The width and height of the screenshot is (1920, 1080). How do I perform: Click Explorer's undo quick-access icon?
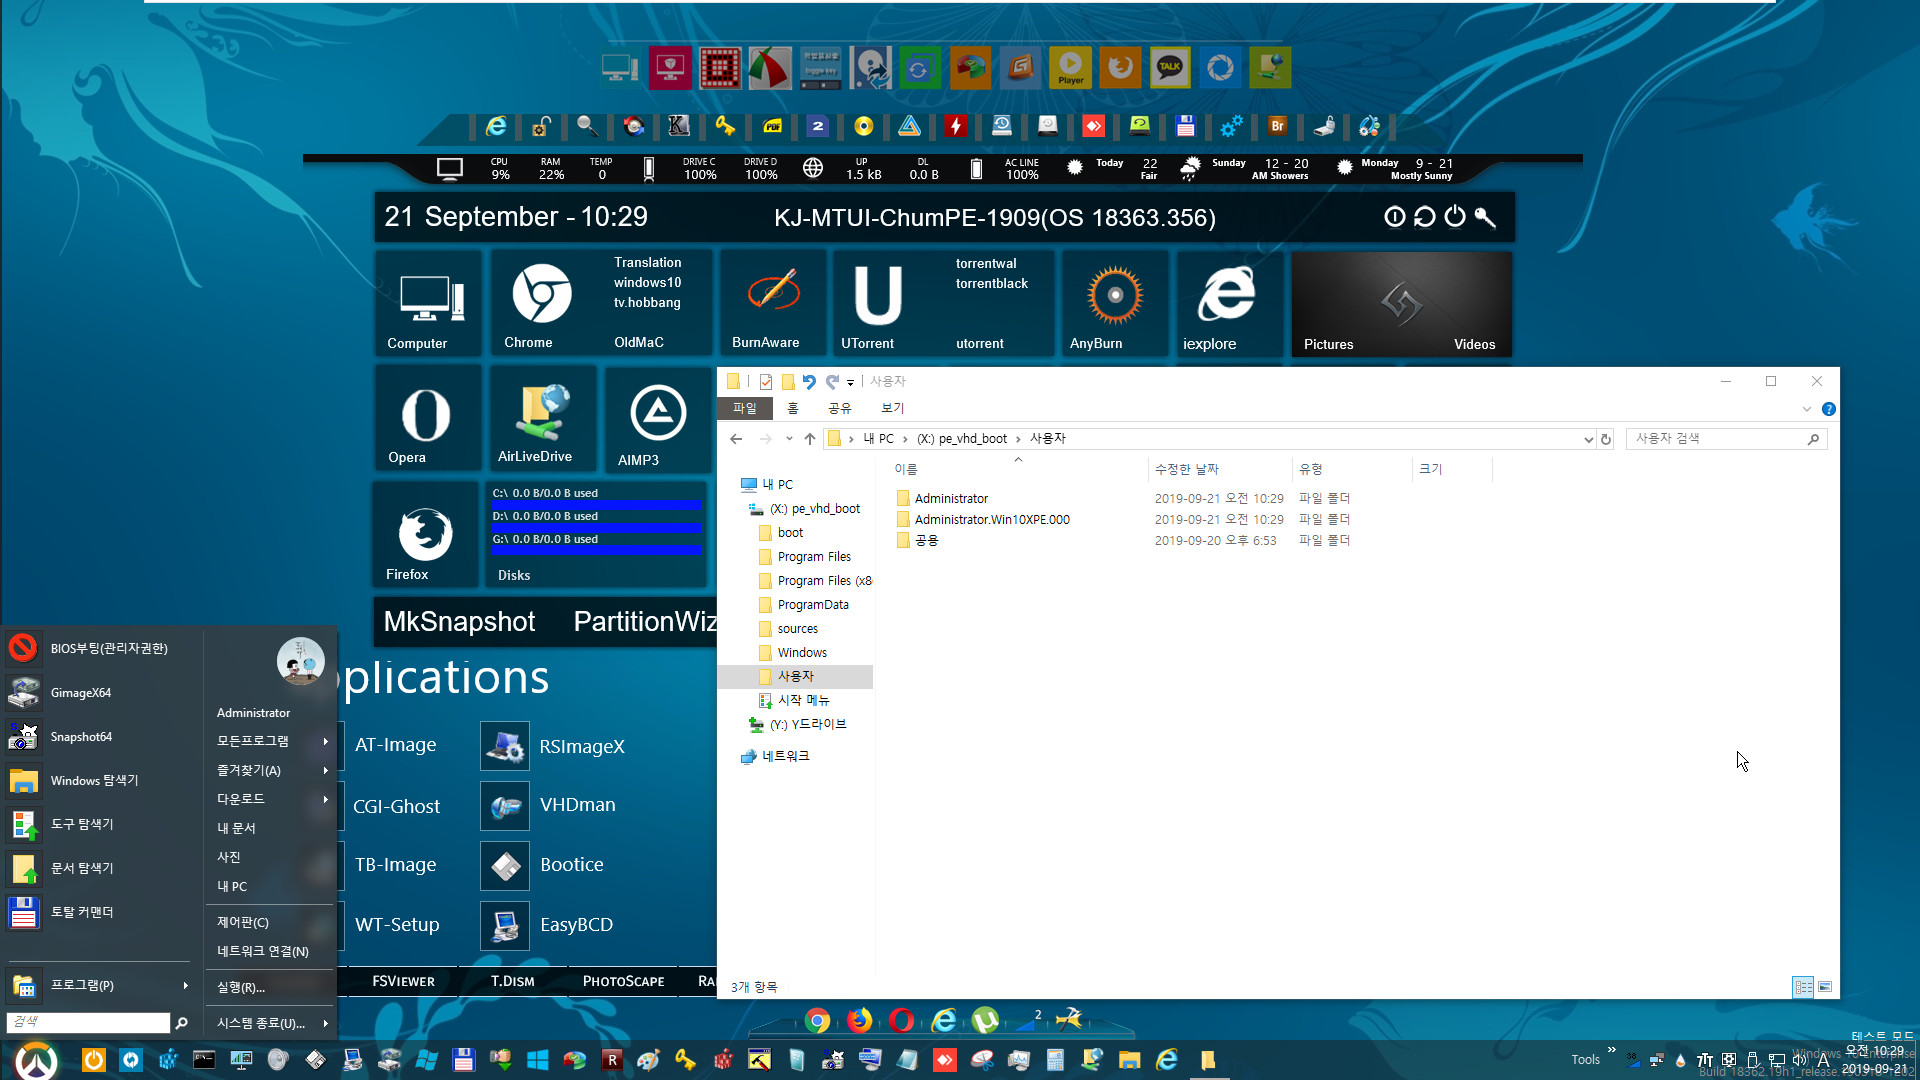click(809, 381)
